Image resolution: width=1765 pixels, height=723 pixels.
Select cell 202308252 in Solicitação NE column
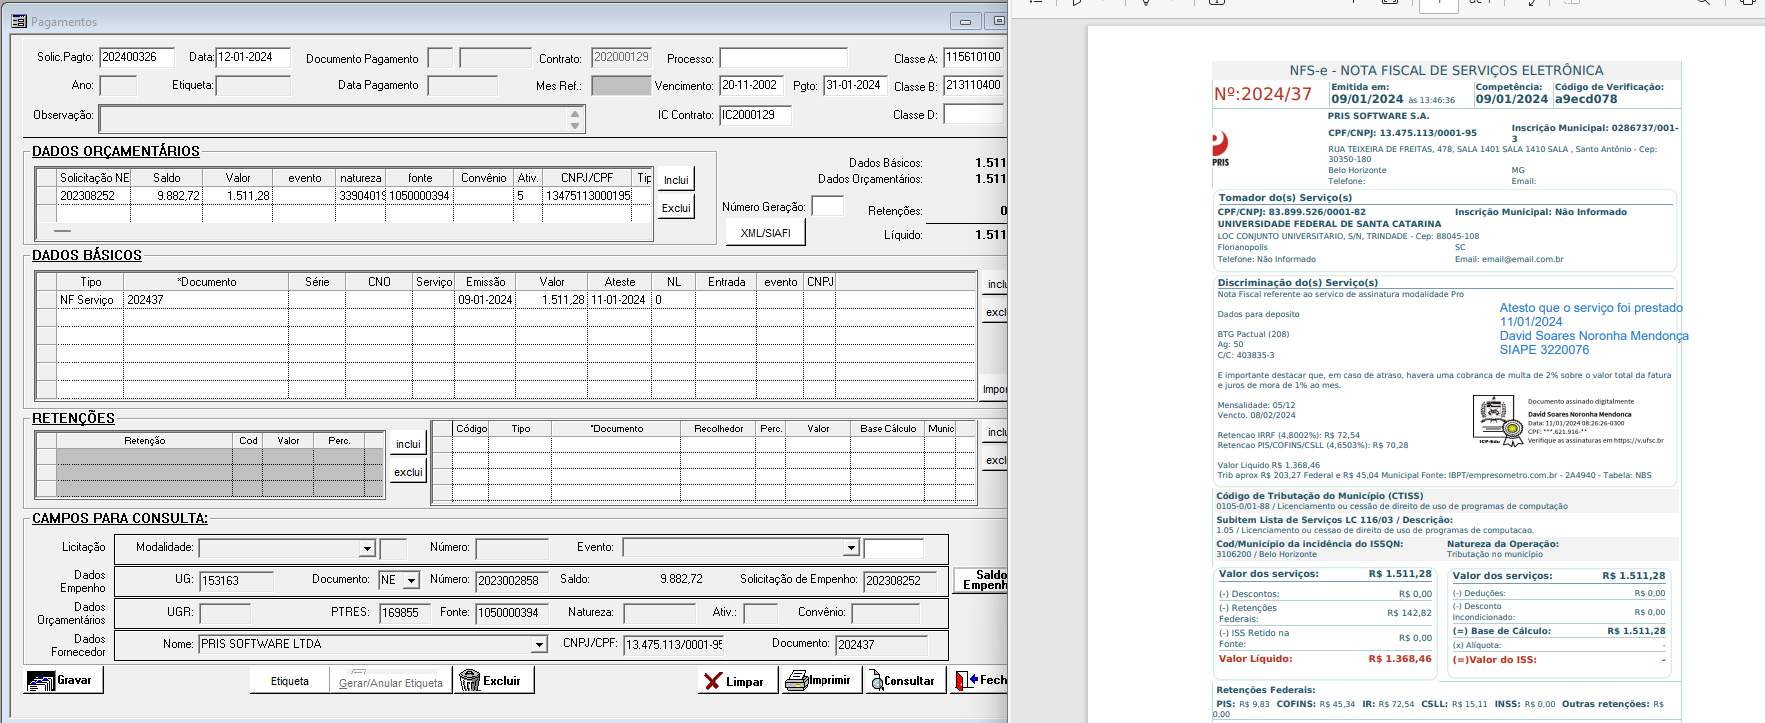tap(95, 196)
